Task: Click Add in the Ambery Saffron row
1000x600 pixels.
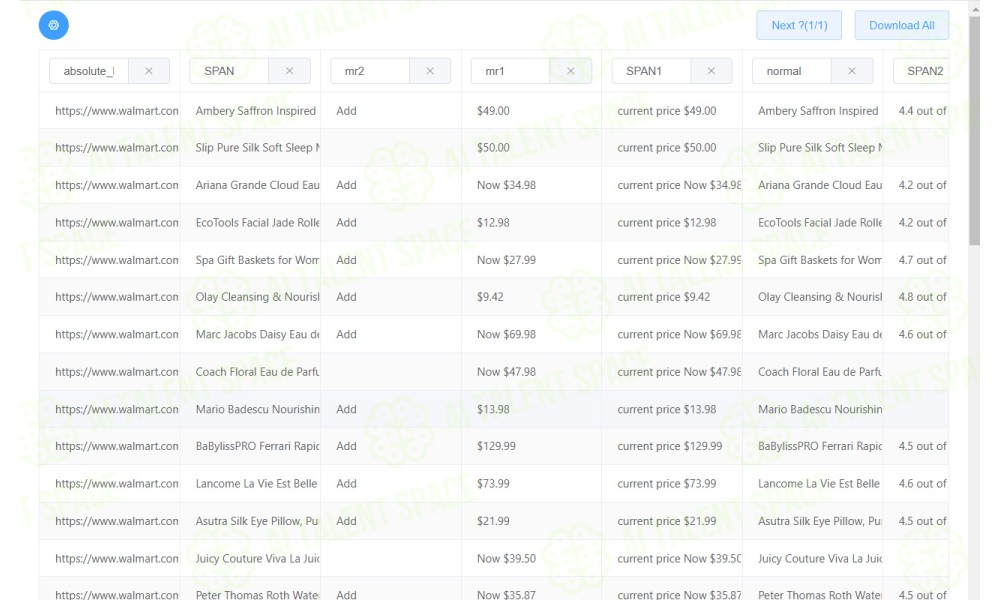Action: [x=346, y=111]
